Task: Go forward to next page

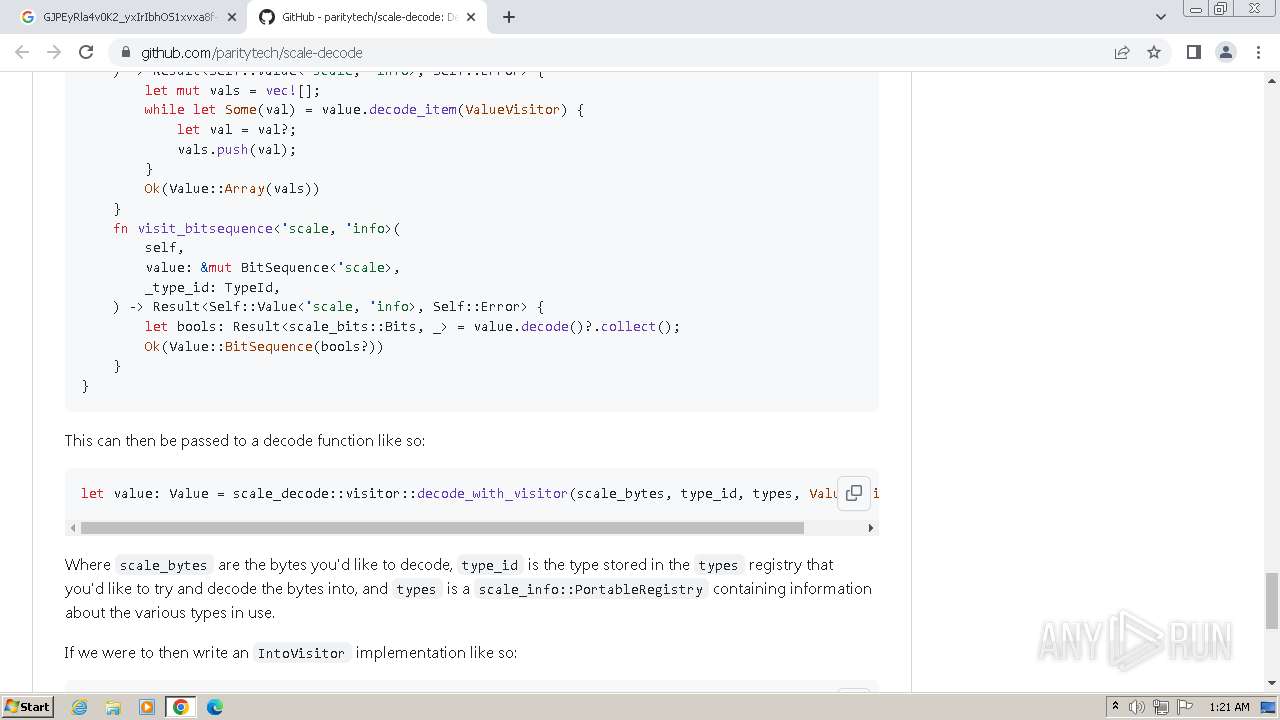Action: pos(54,52)
